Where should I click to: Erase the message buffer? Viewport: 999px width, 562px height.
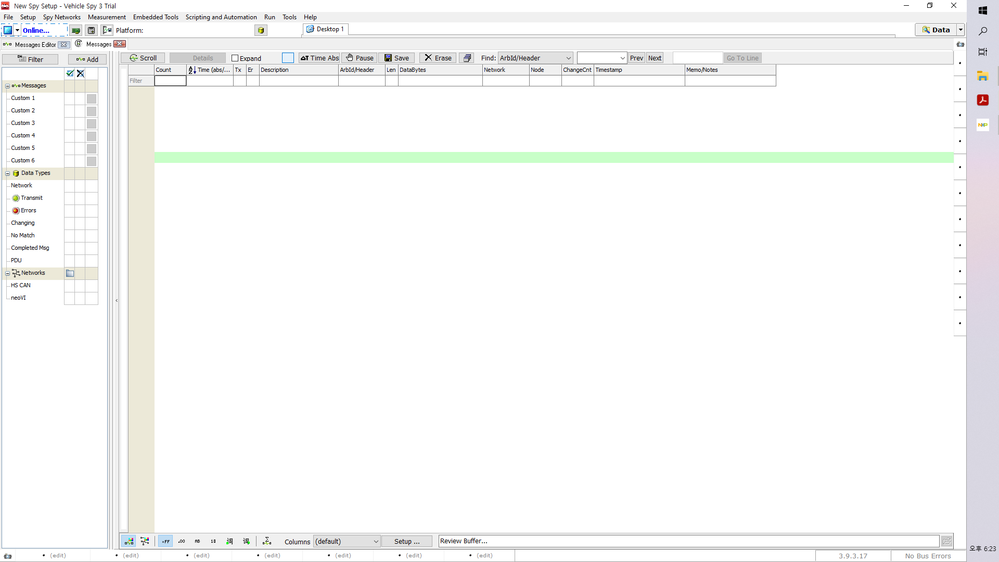(438, 58)
